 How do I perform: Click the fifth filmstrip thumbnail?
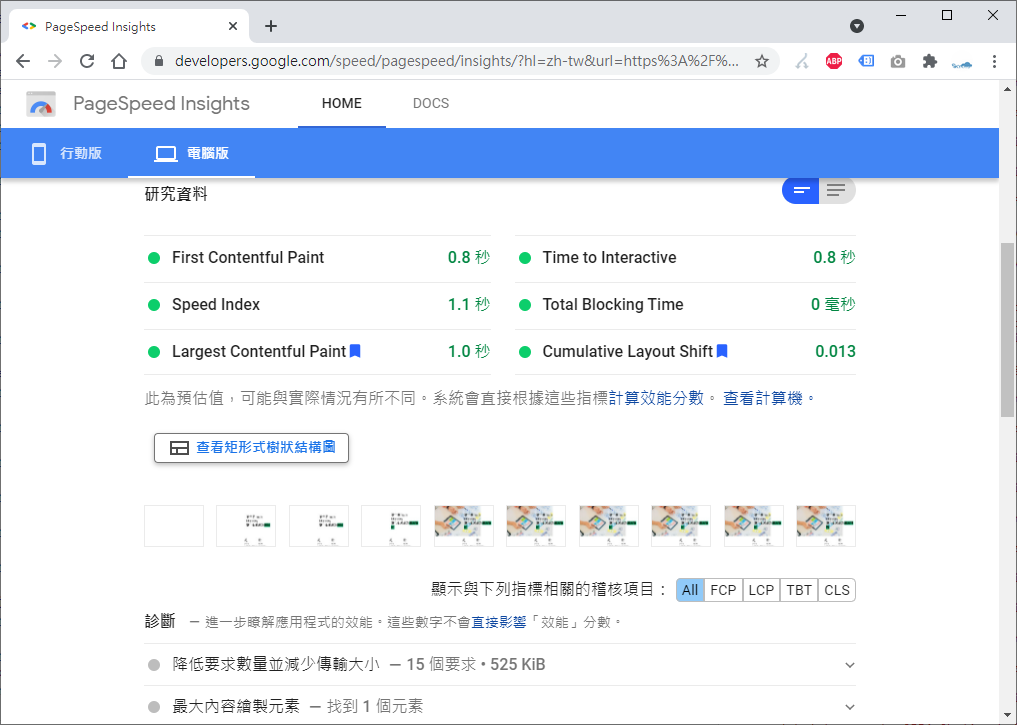tap(464, 526)
